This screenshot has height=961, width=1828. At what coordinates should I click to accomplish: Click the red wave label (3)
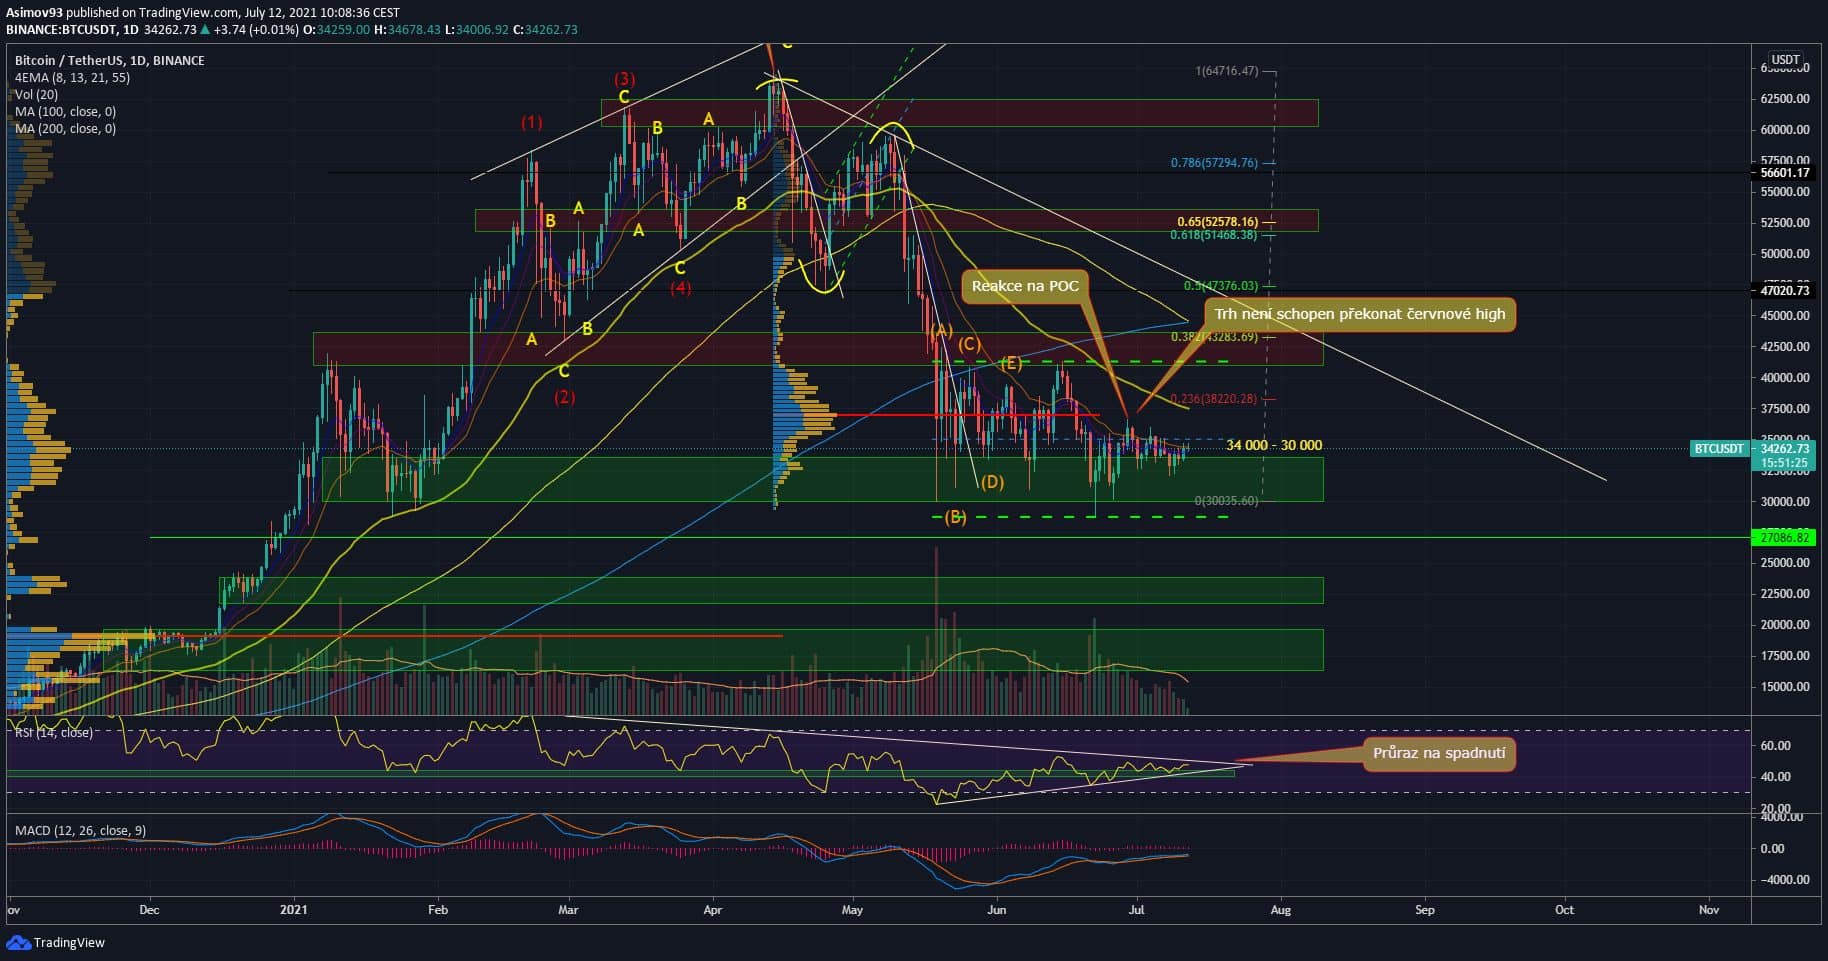[624, 79]
